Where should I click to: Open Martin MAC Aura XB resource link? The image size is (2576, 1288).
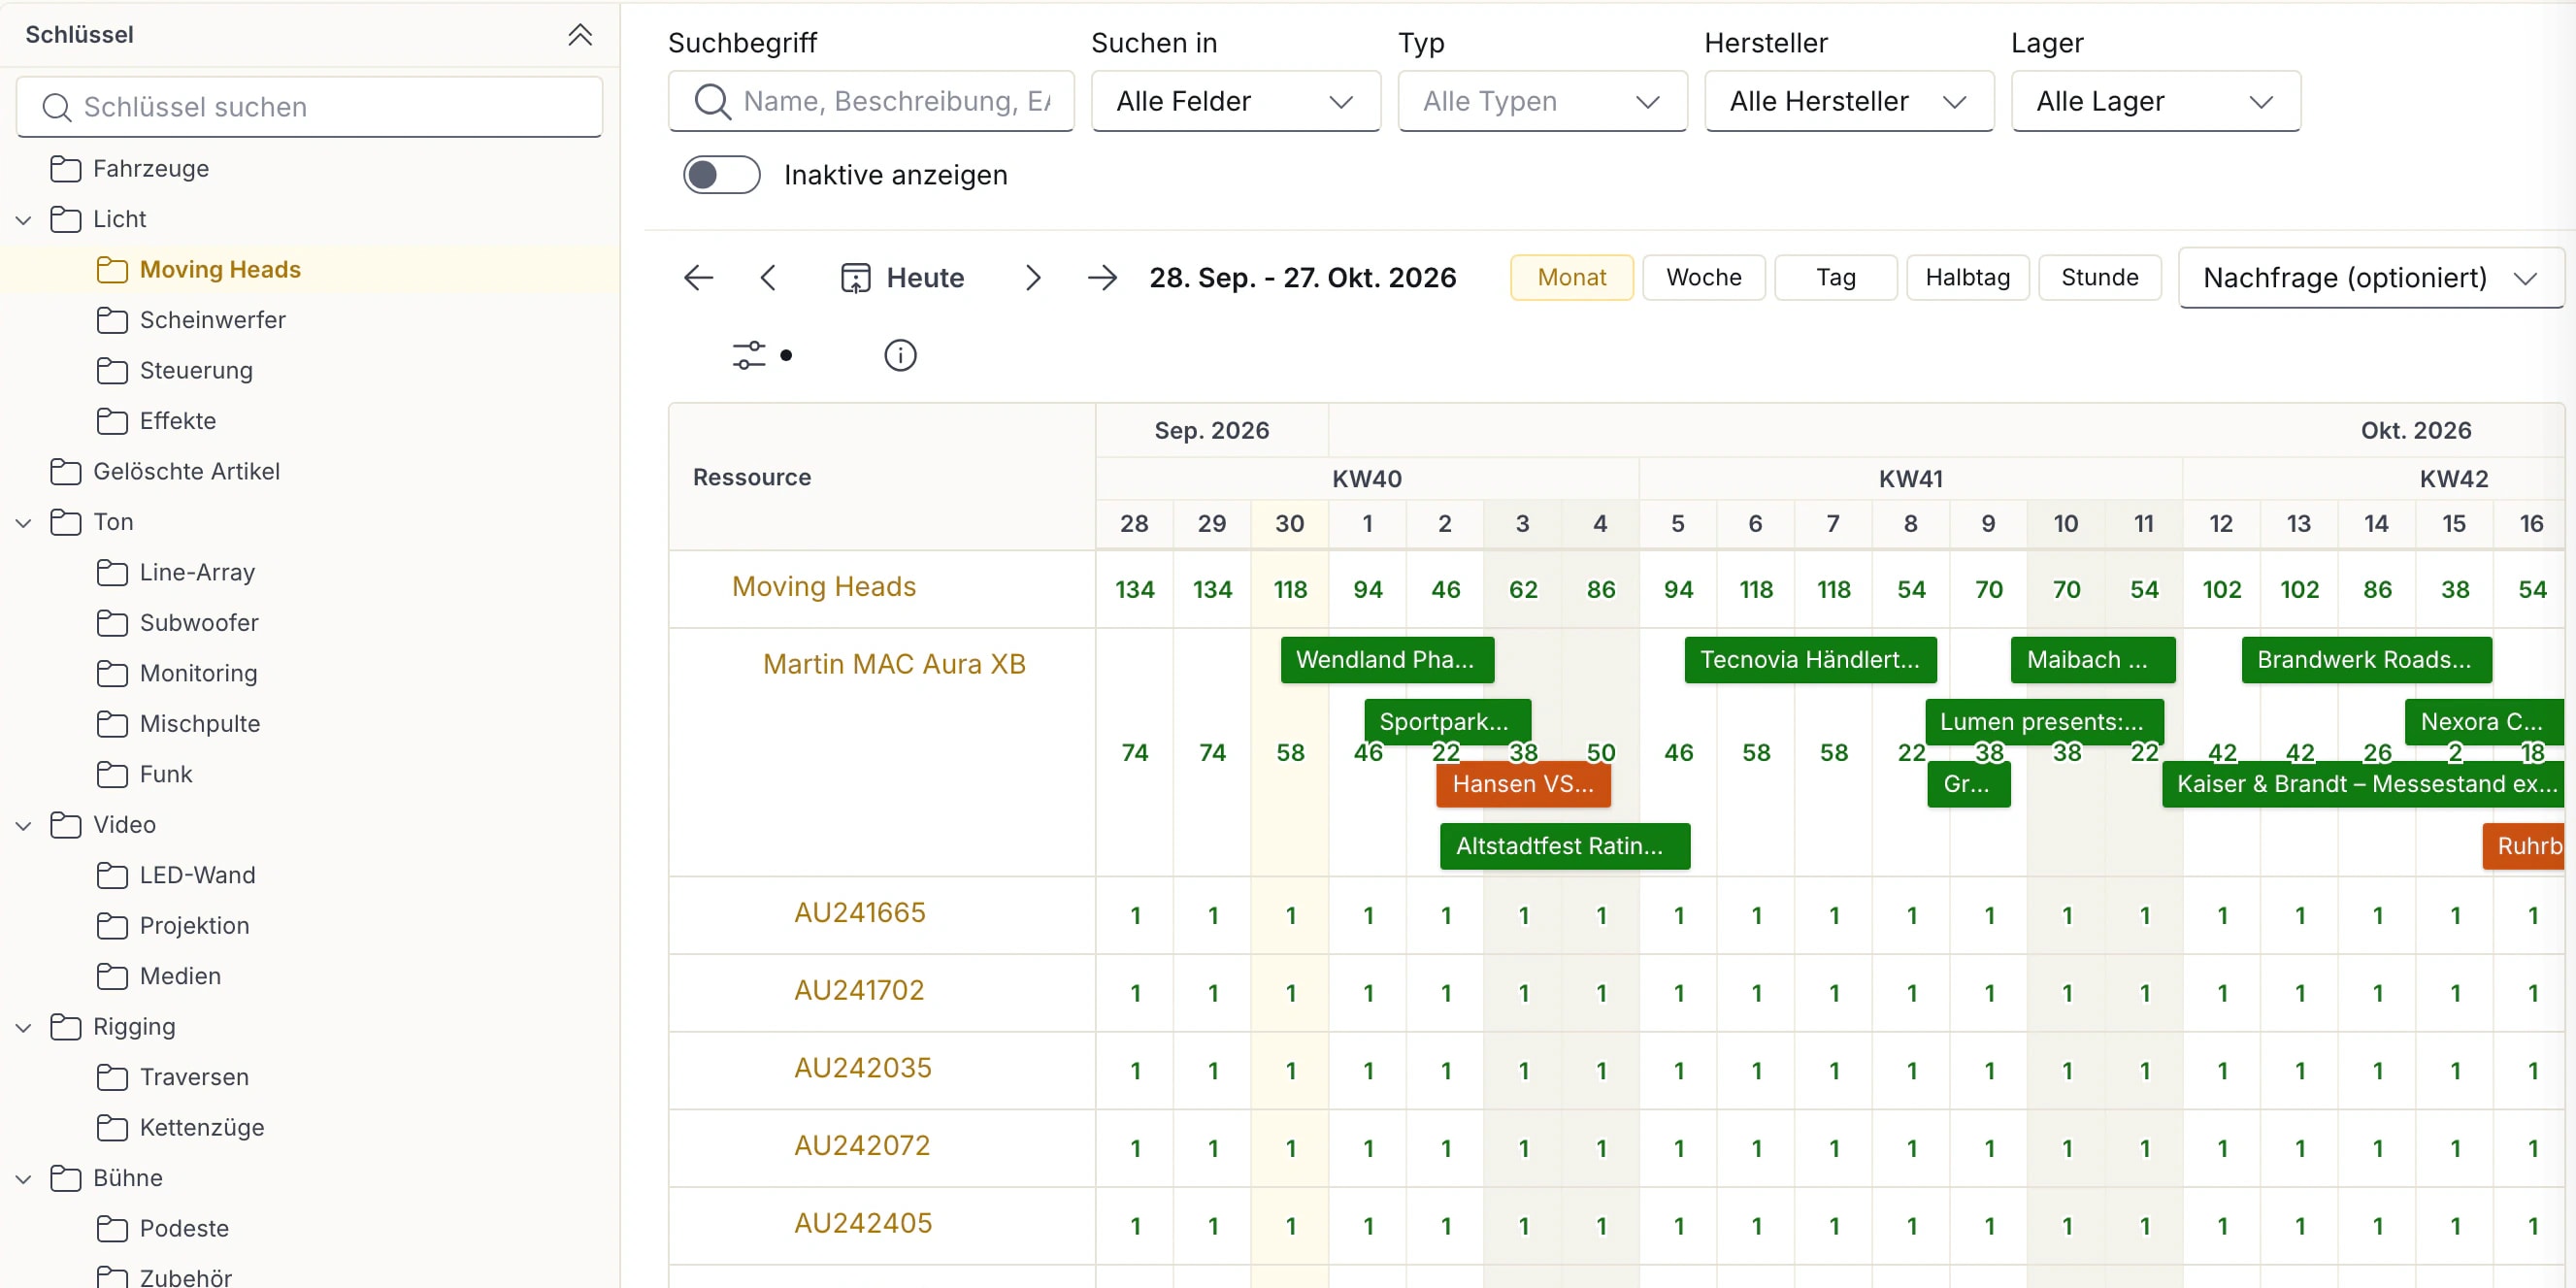[893, 664]
